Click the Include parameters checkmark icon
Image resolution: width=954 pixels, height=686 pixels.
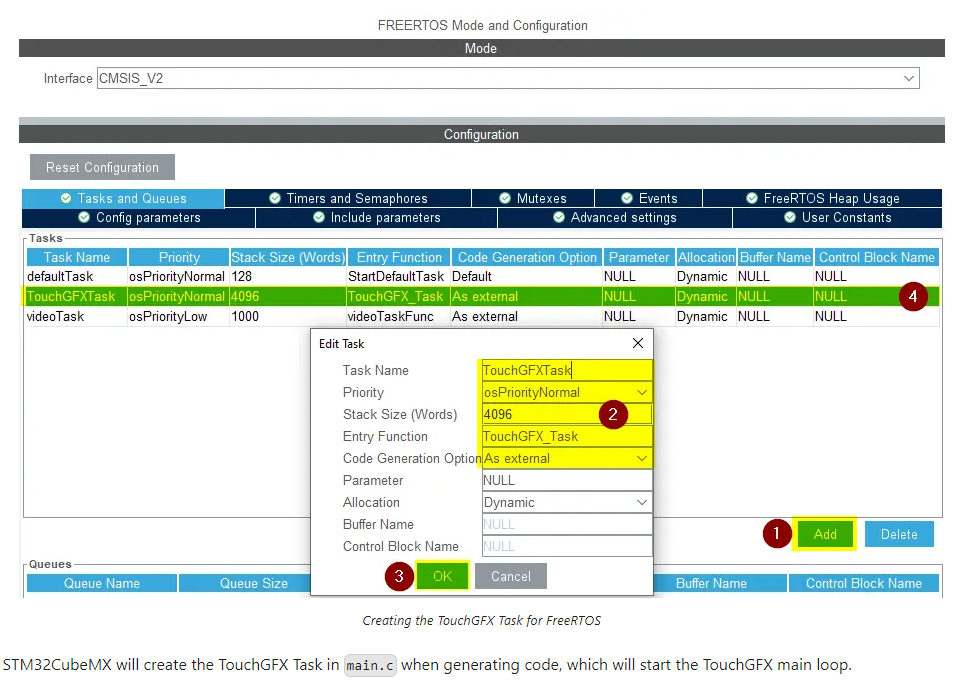pyautogui.click(x=319, y=218)
